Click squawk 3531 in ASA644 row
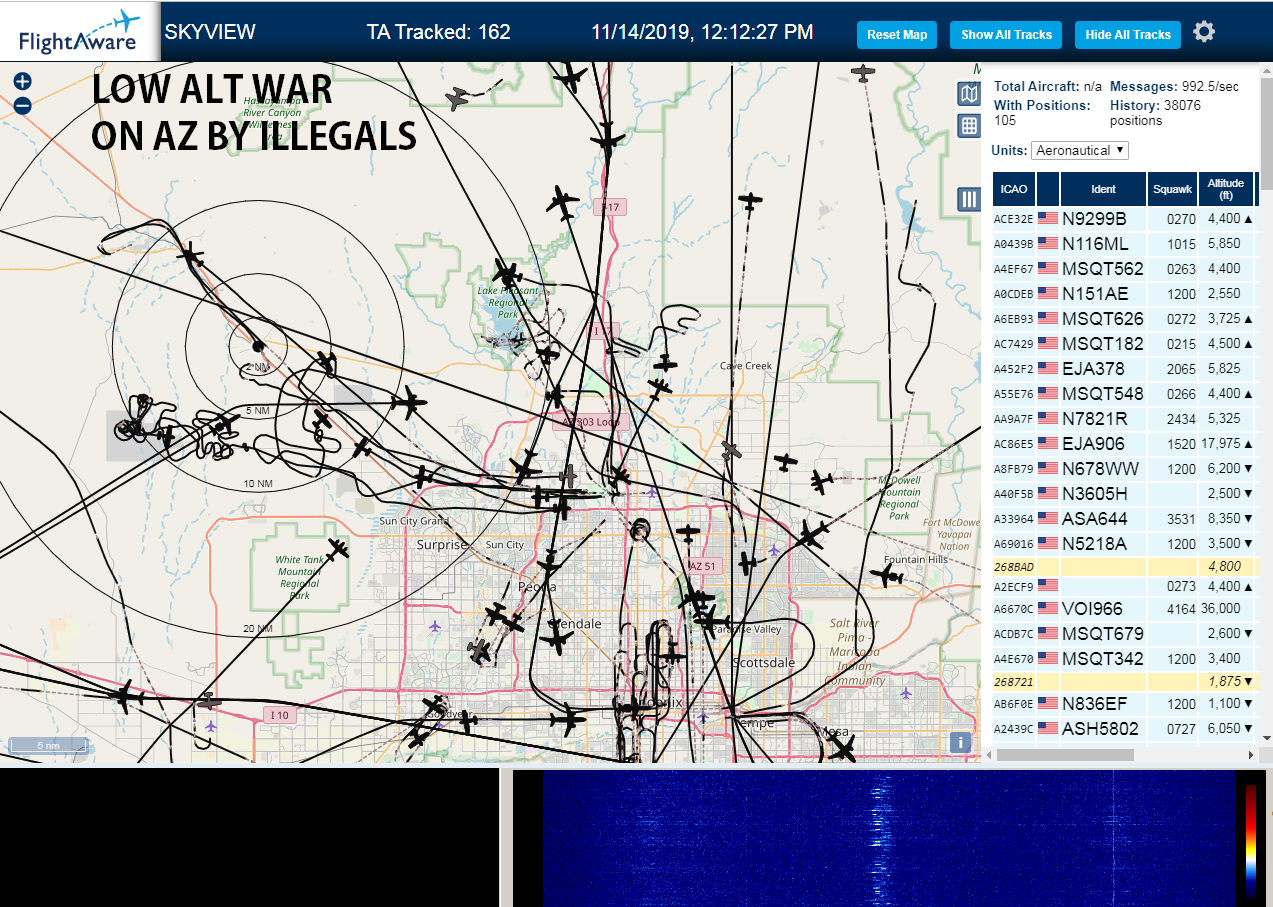The width and height of the screenshot is (1273, 907). coord(1181,518)
